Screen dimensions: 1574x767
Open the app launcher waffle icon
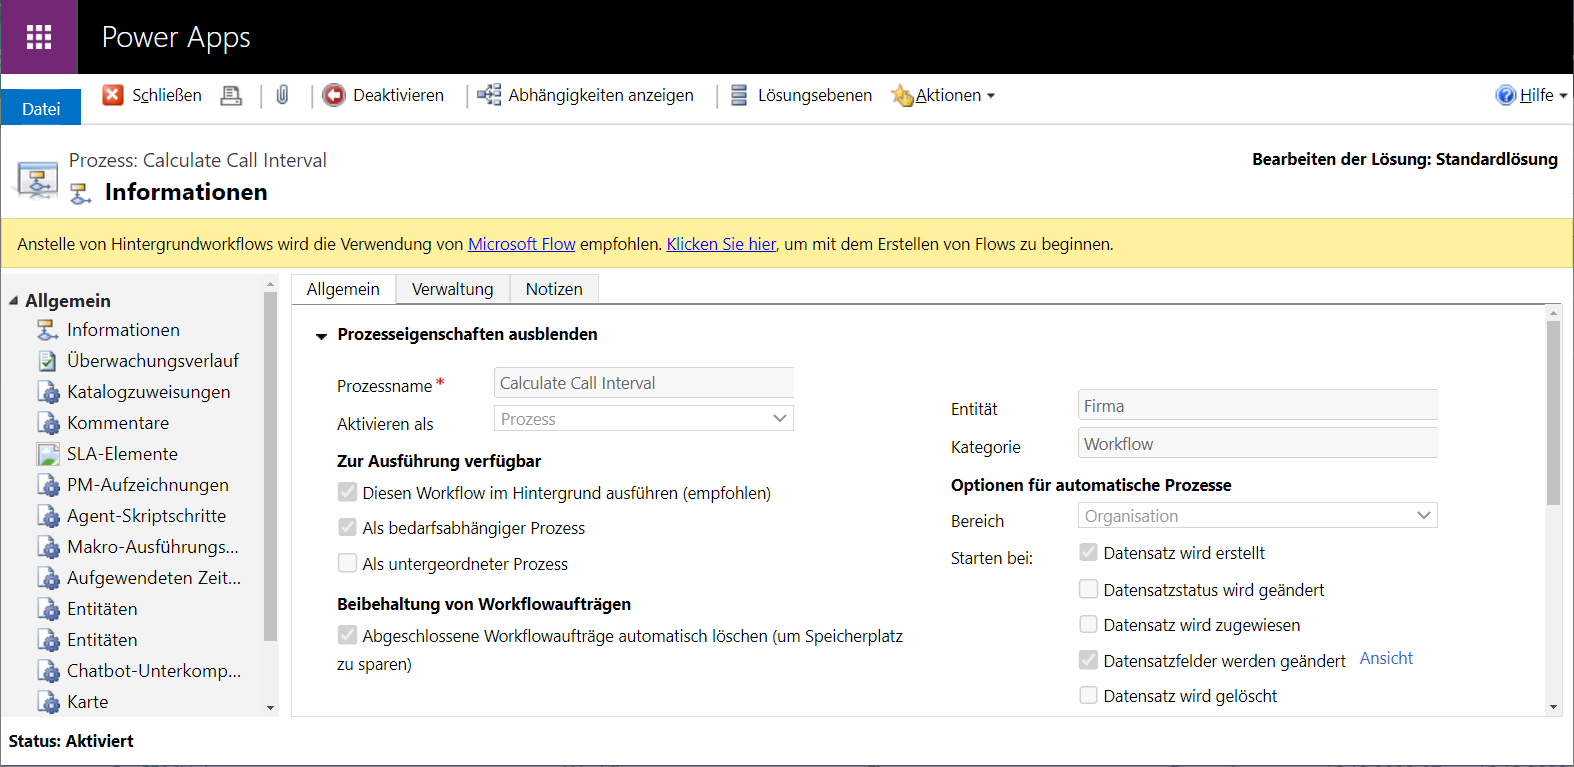(39, 37)
